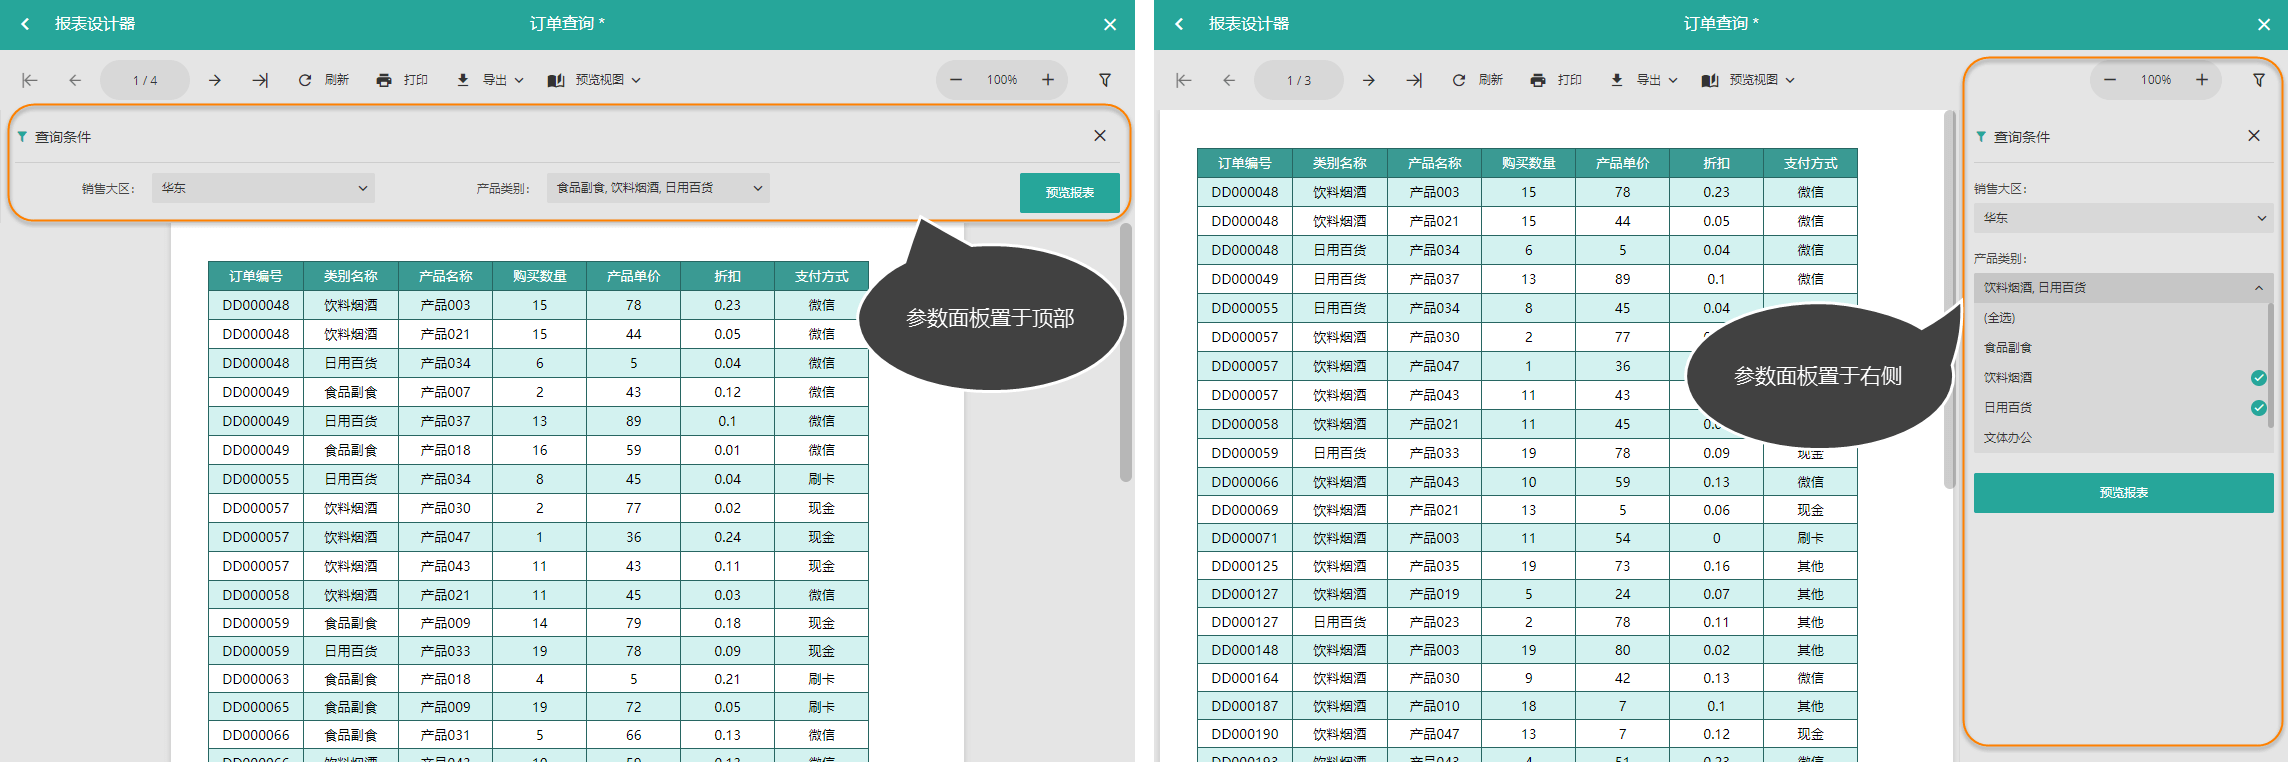Image resolution: width=2288 pixels, height=762 pixels.
Task: Close the left 订单查询 window
Action: pos(1110,25)
